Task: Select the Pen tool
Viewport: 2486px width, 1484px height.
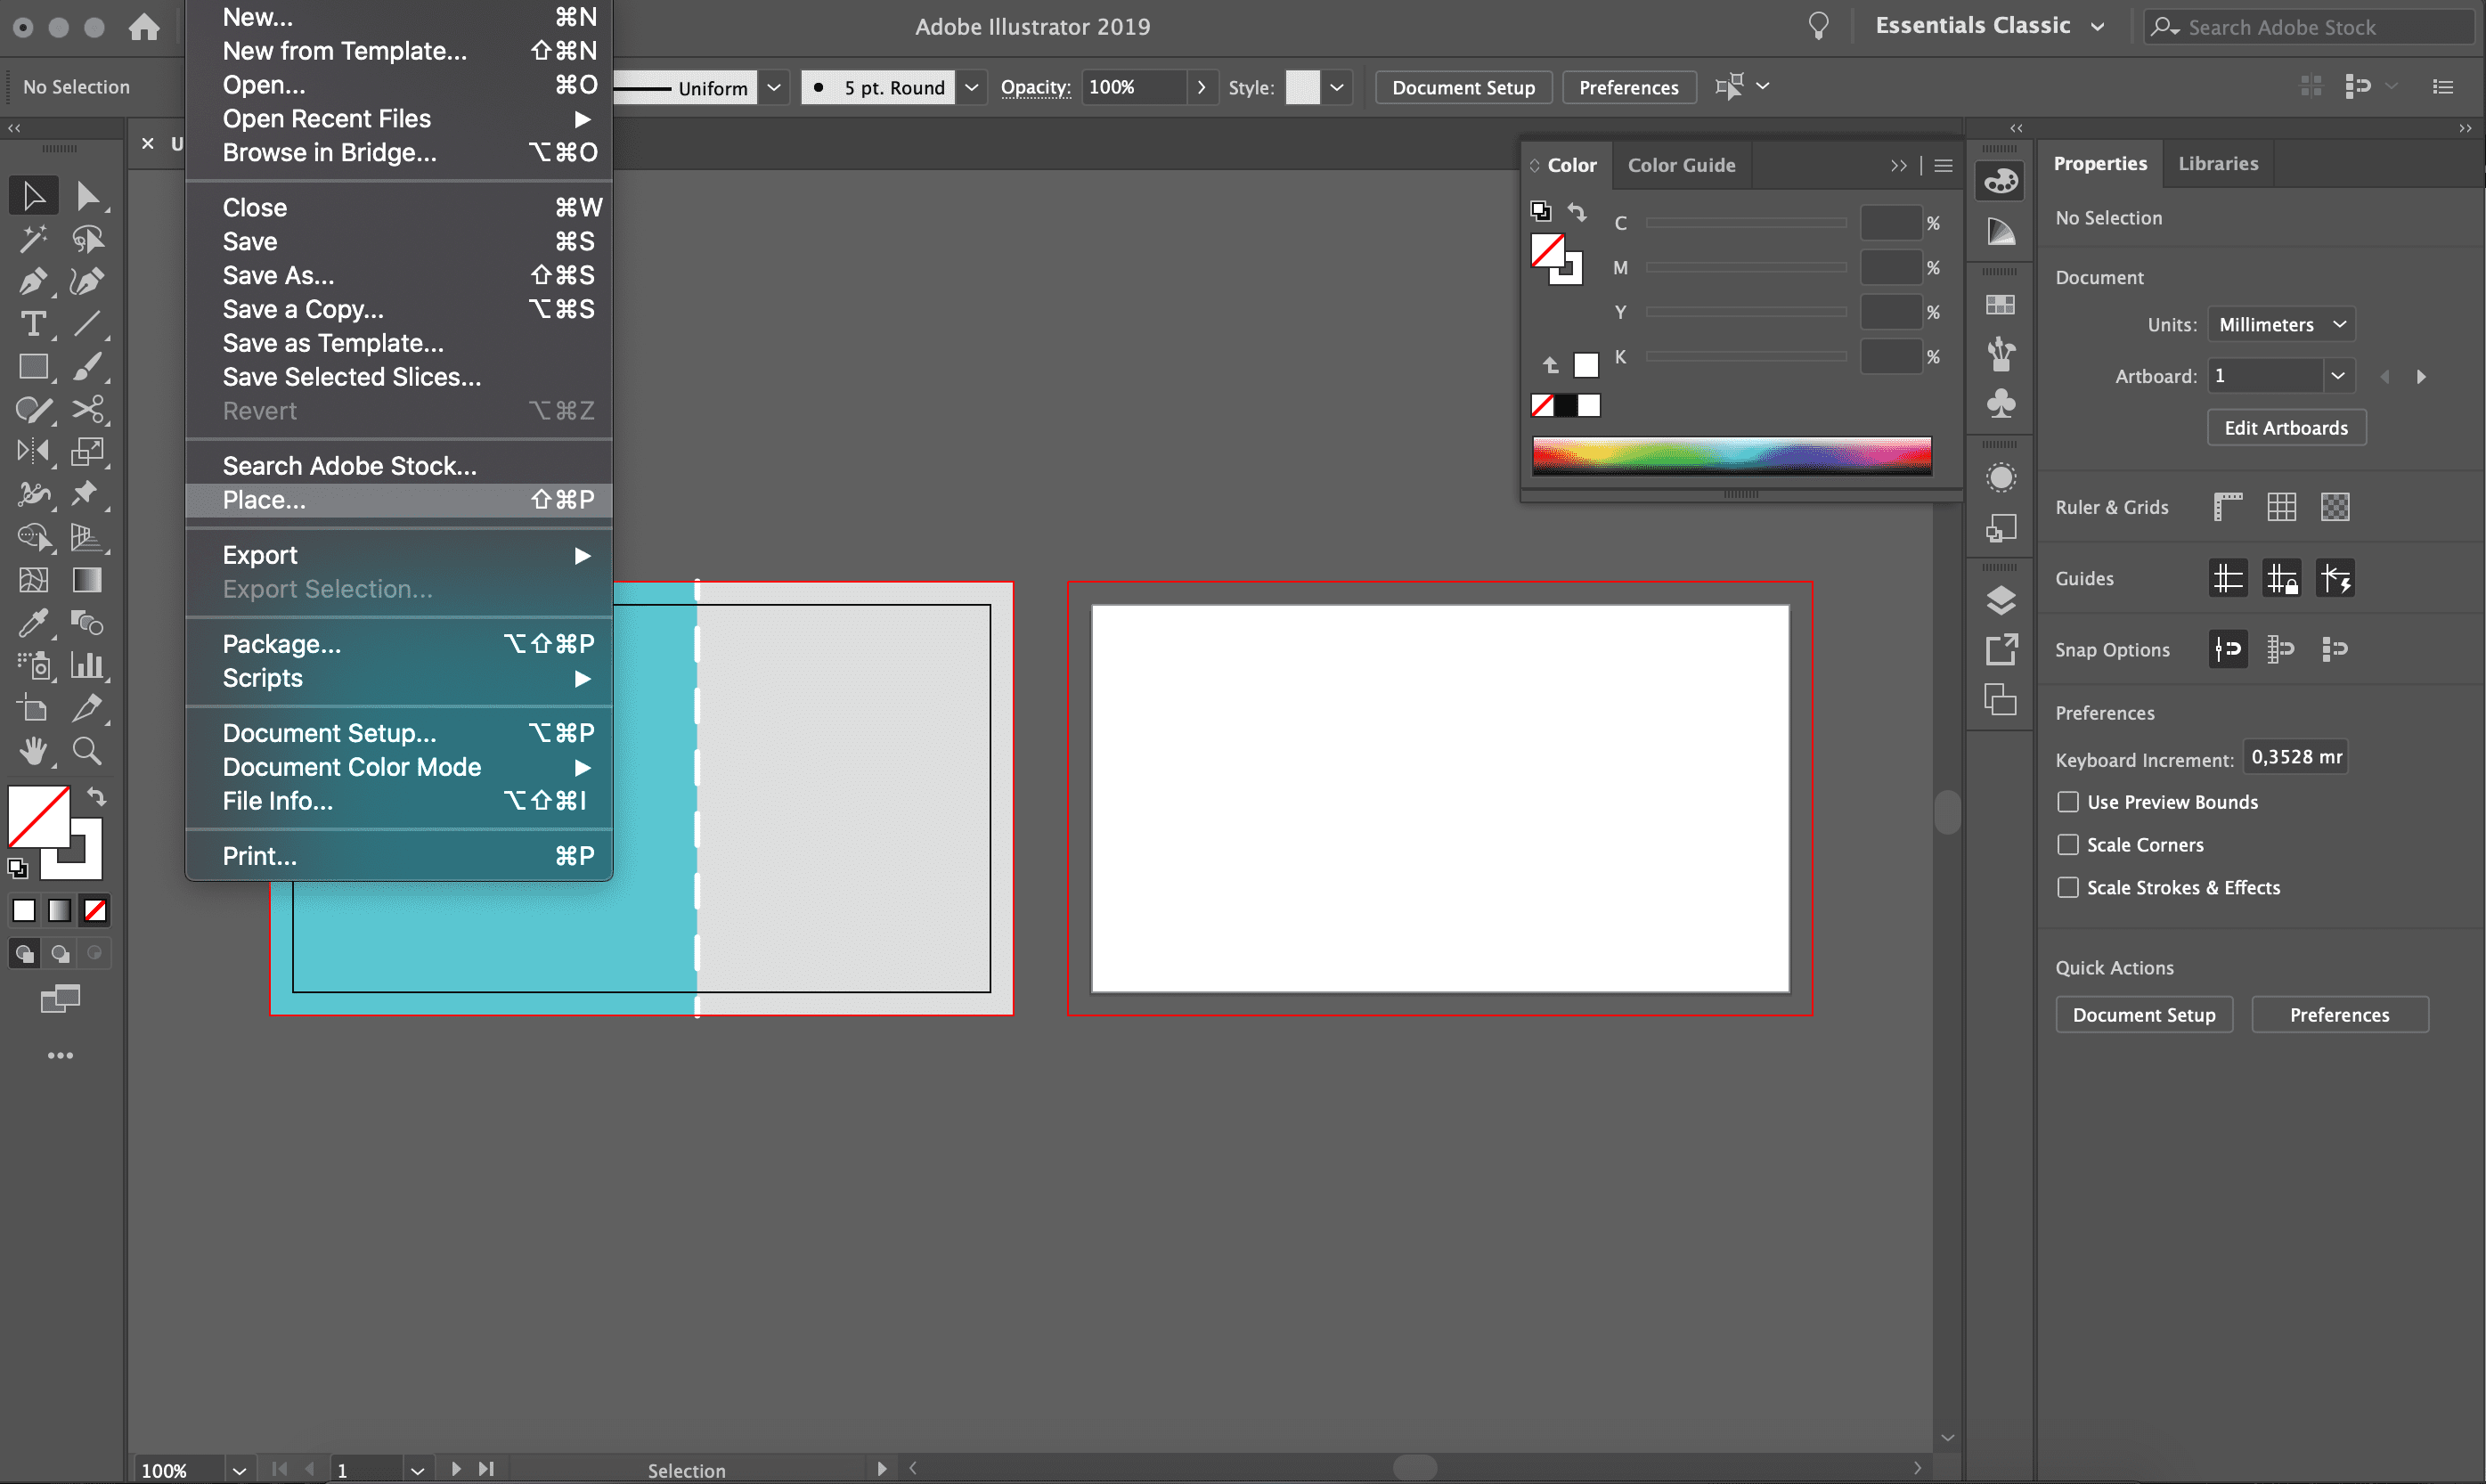Action: click(x=33, y=281)
